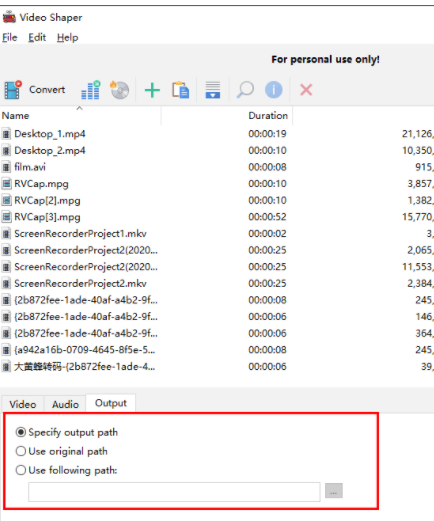Switch to the Audio tab
The image size is (434, 521).
coord(65,404)
